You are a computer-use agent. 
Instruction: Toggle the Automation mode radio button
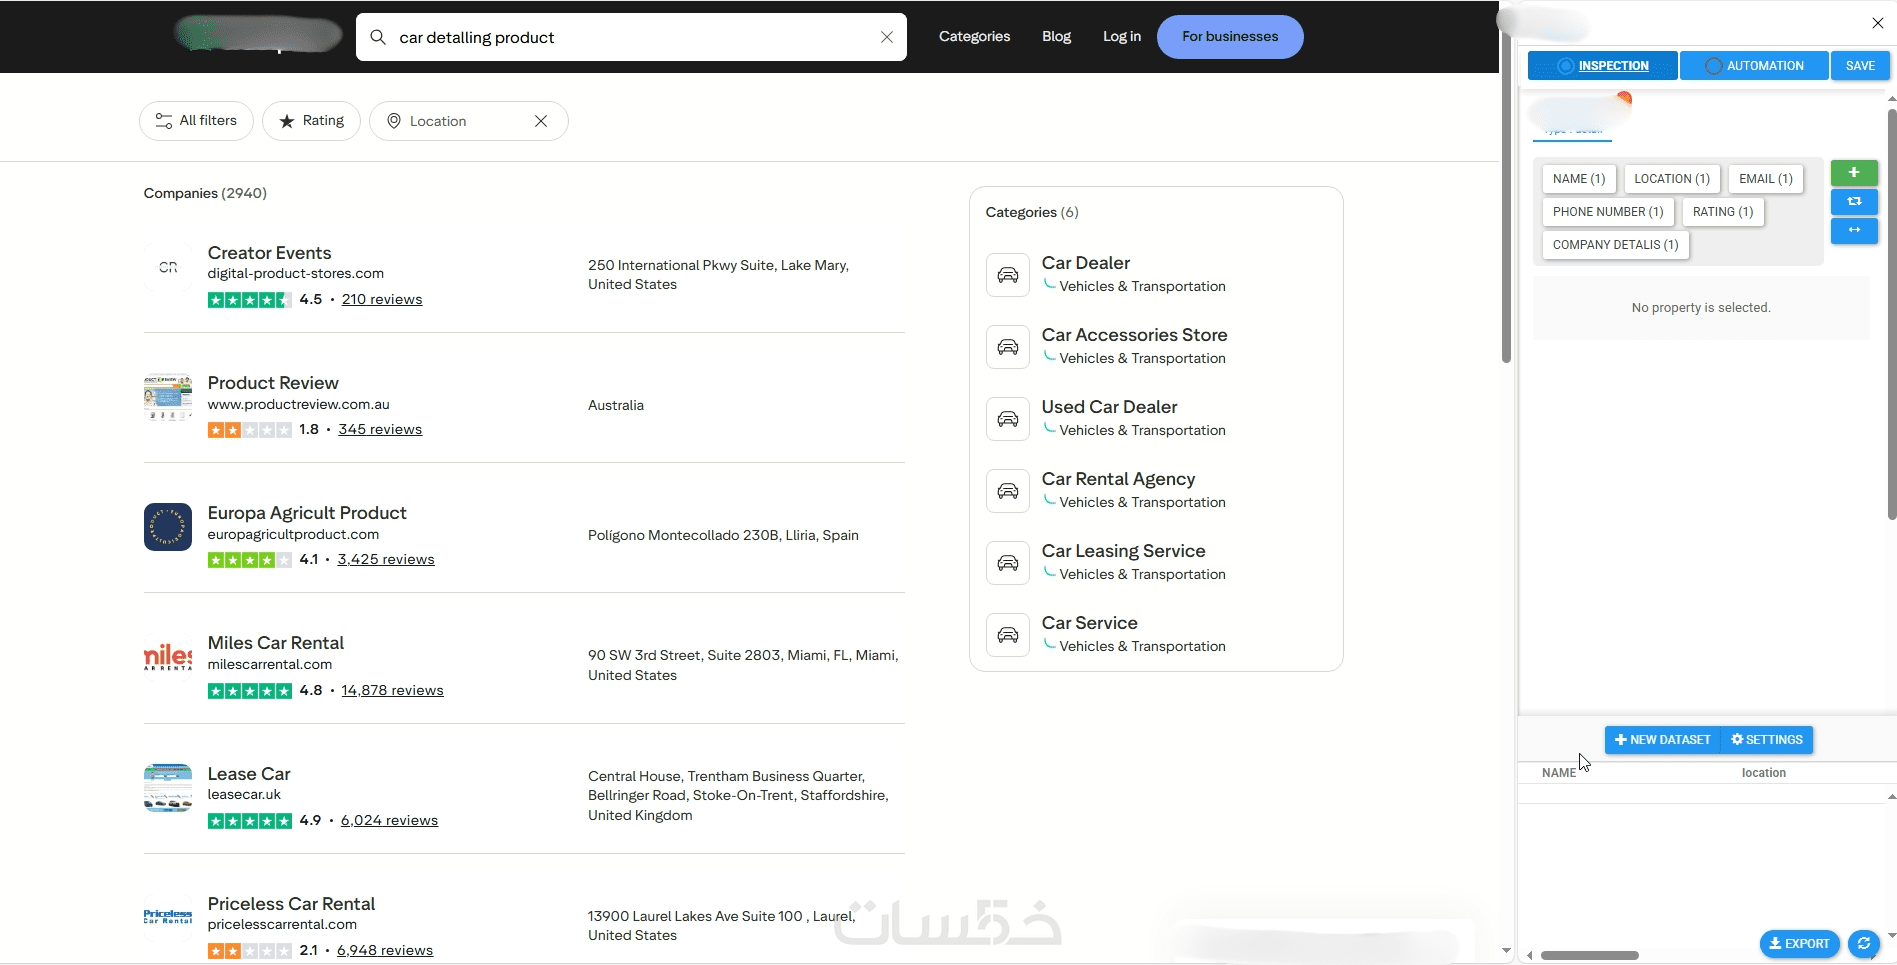[1713, 66]
